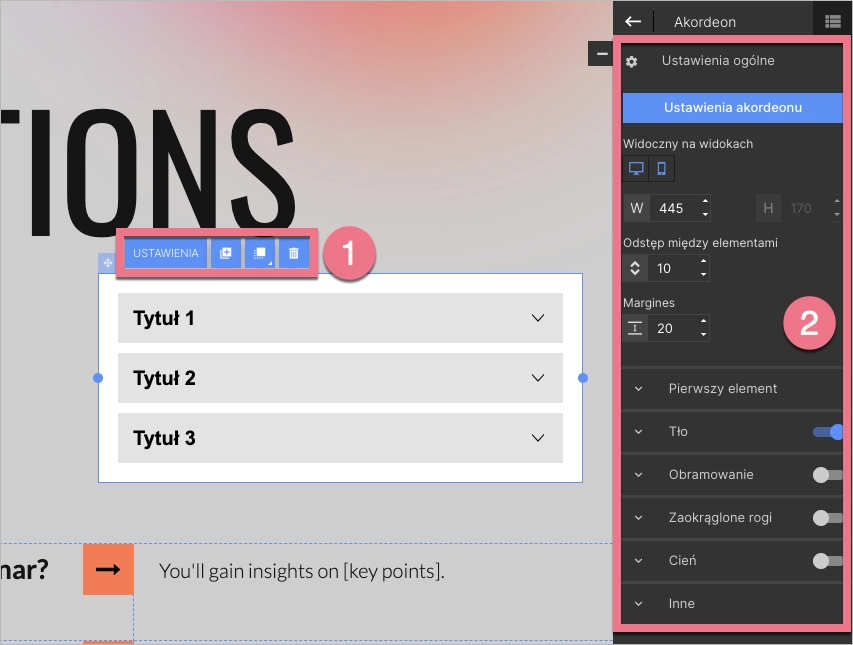Collapse the panel with the minus button
This screenshot has width=853, height=645.
tap(601, 53)
